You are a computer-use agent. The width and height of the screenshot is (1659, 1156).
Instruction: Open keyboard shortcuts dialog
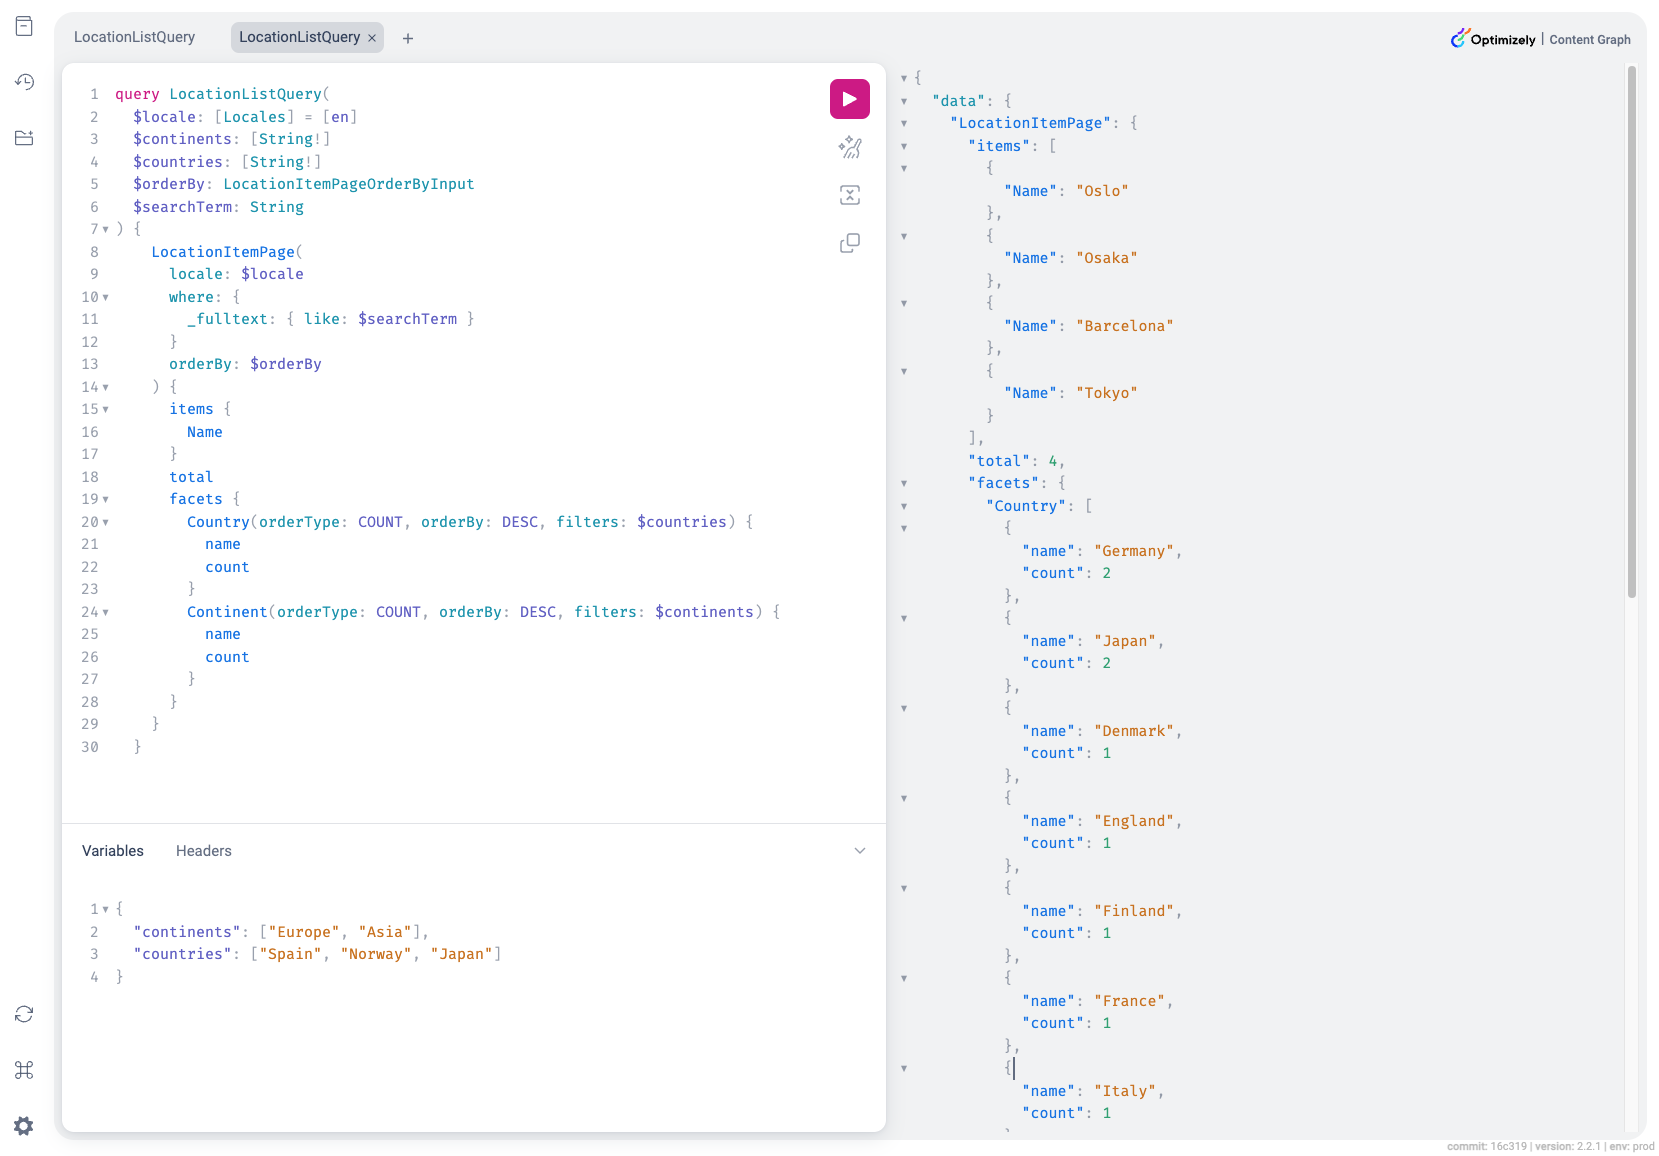point(25,1070)
